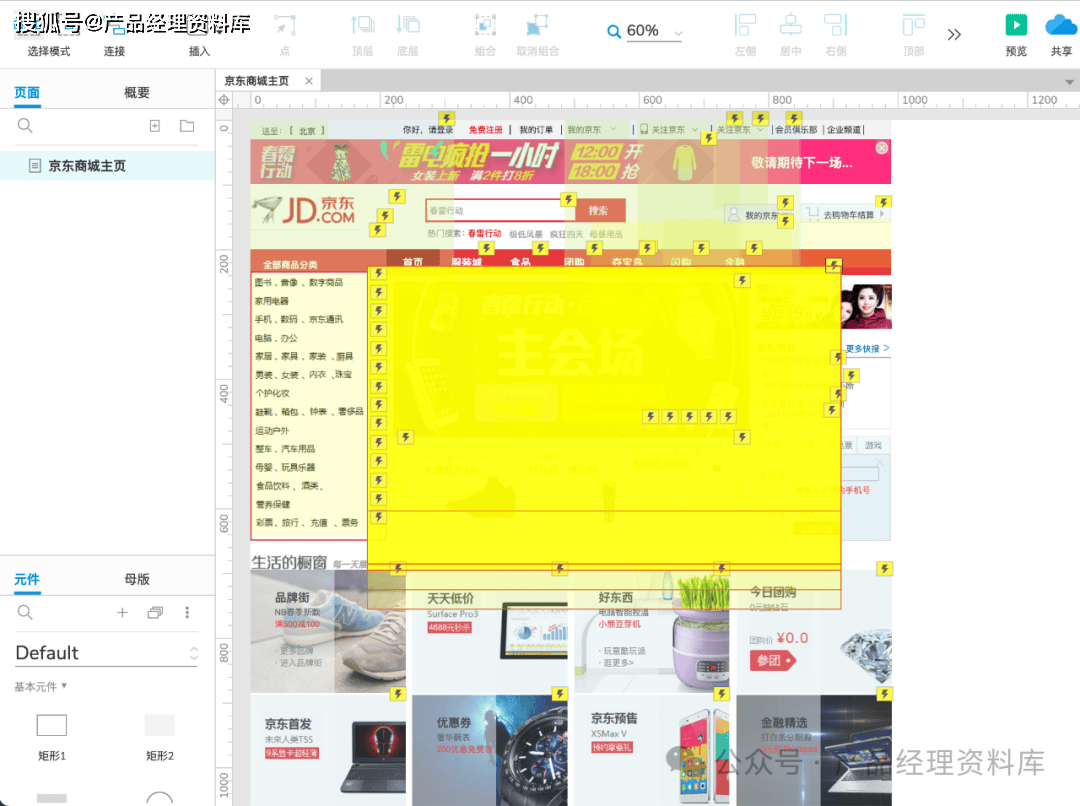Click the 去购物车结算 cart button

[x=845, y=214]
